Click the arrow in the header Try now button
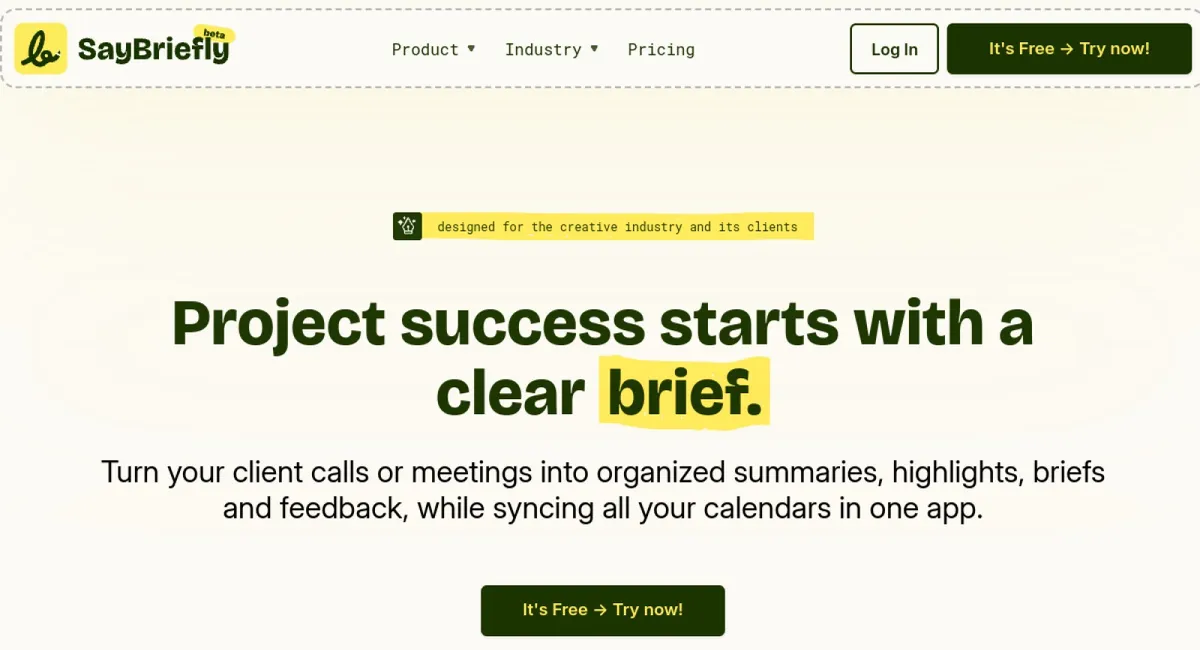The width and height of the screenshot is (1200, 650). point(1067,49)
